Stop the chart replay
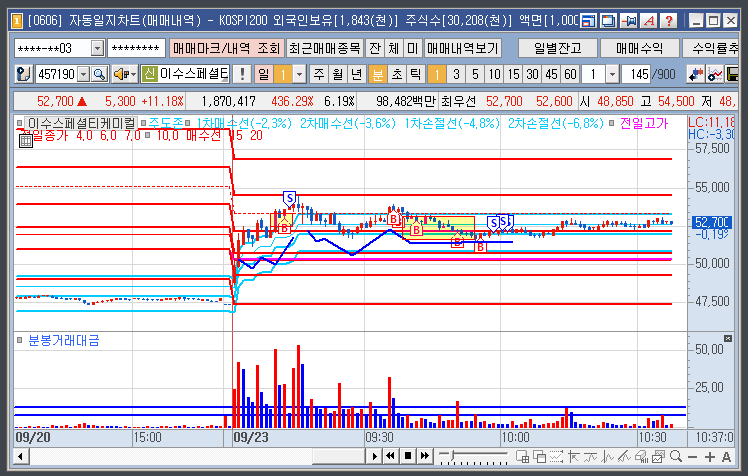Screen dimensions: 748x476 click(408, 456)
